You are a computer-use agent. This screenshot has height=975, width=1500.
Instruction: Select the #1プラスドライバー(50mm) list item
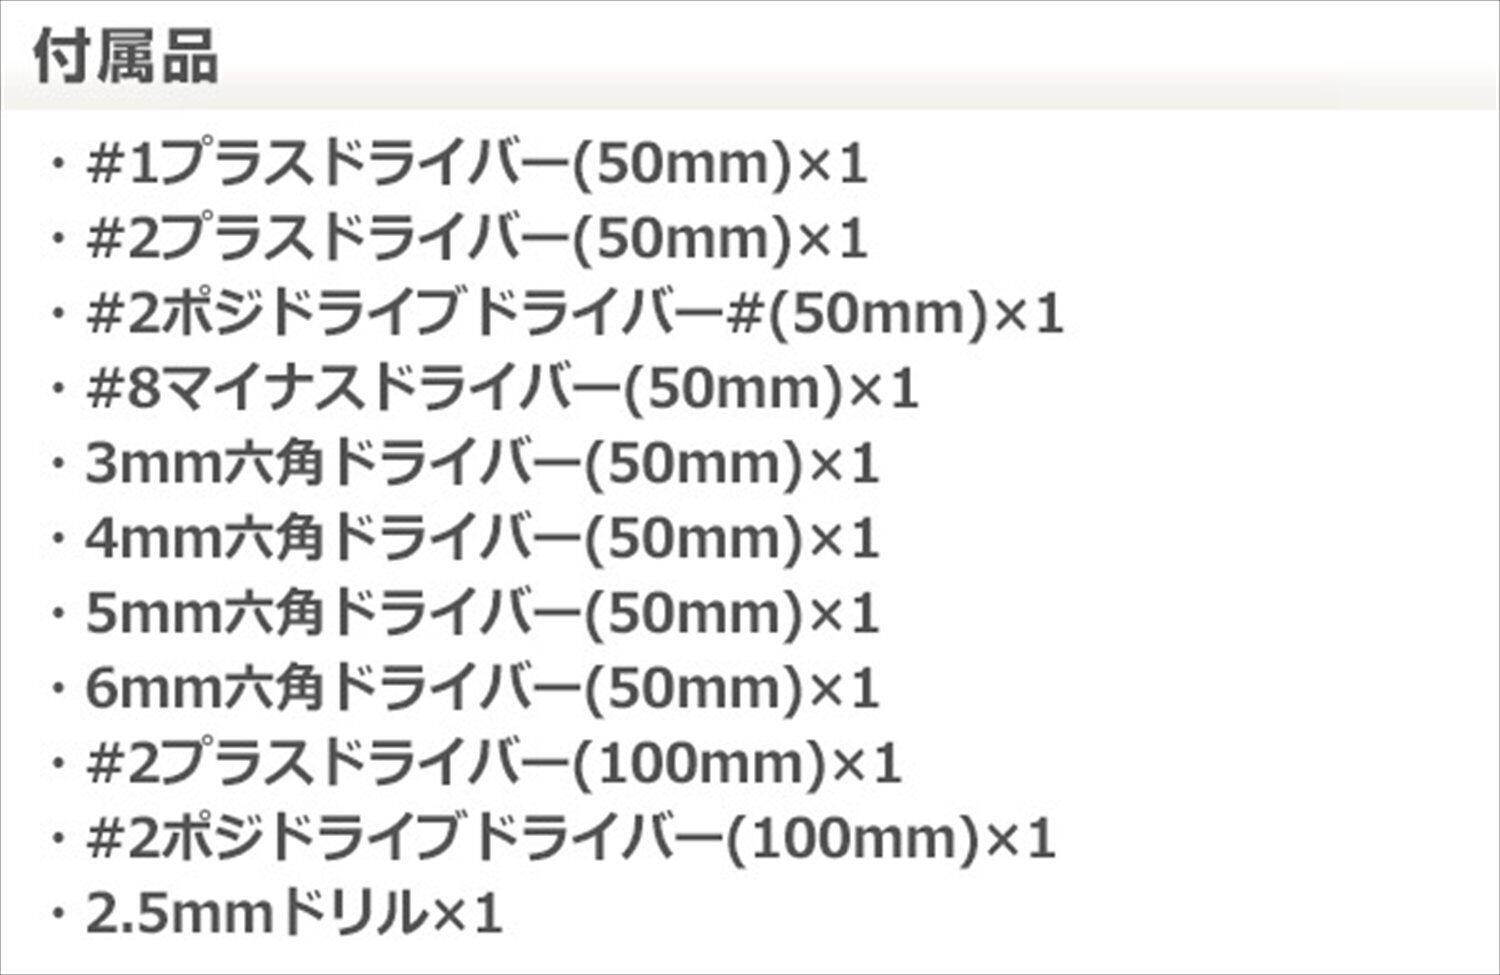point(476,165)
